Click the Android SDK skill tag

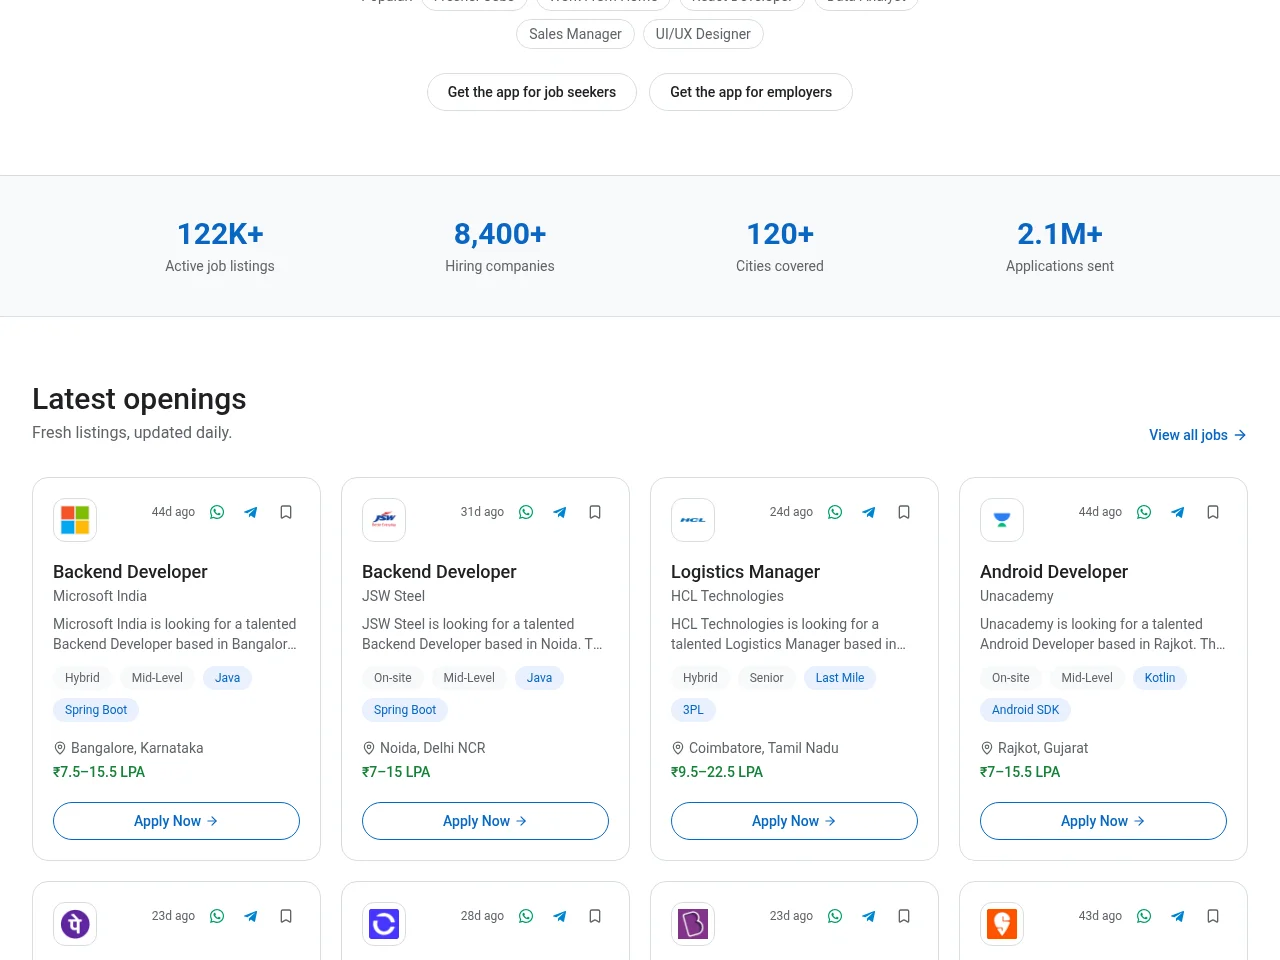1026,710
